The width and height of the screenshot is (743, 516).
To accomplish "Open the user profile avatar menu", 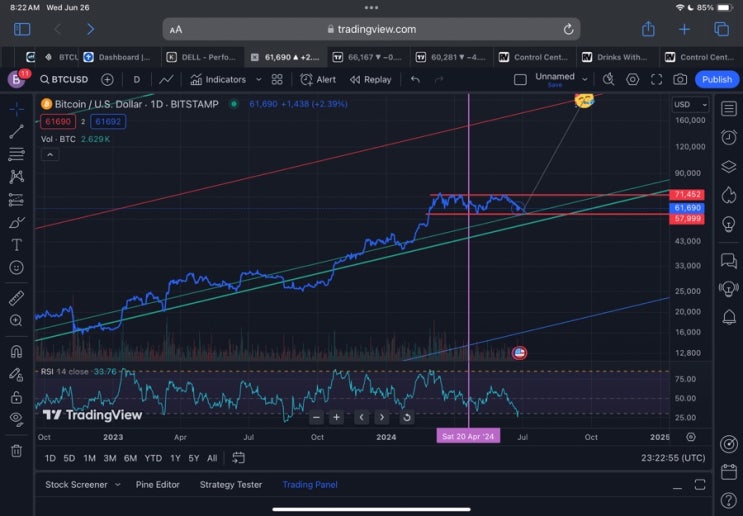I will pyautogui.click(x=17, y=79).
